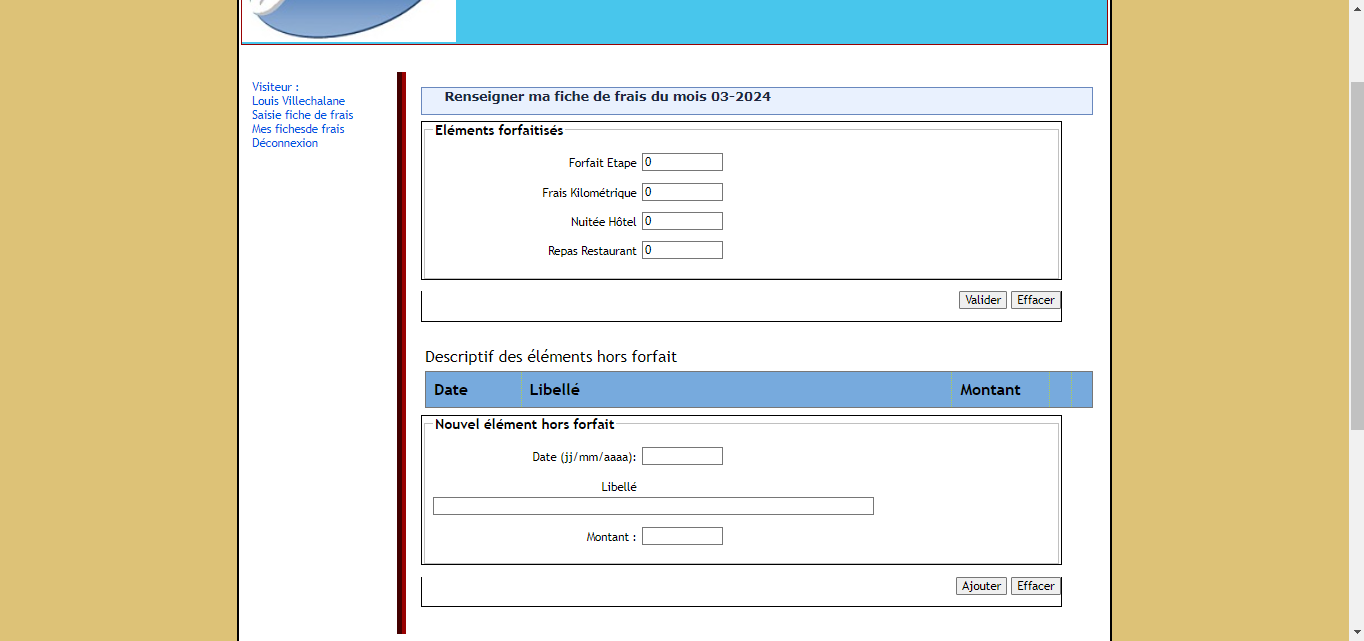This screenshot has width=1364, height=641.
Task: Click the wide Libellé text field
Action: click(x=653, y=506)
